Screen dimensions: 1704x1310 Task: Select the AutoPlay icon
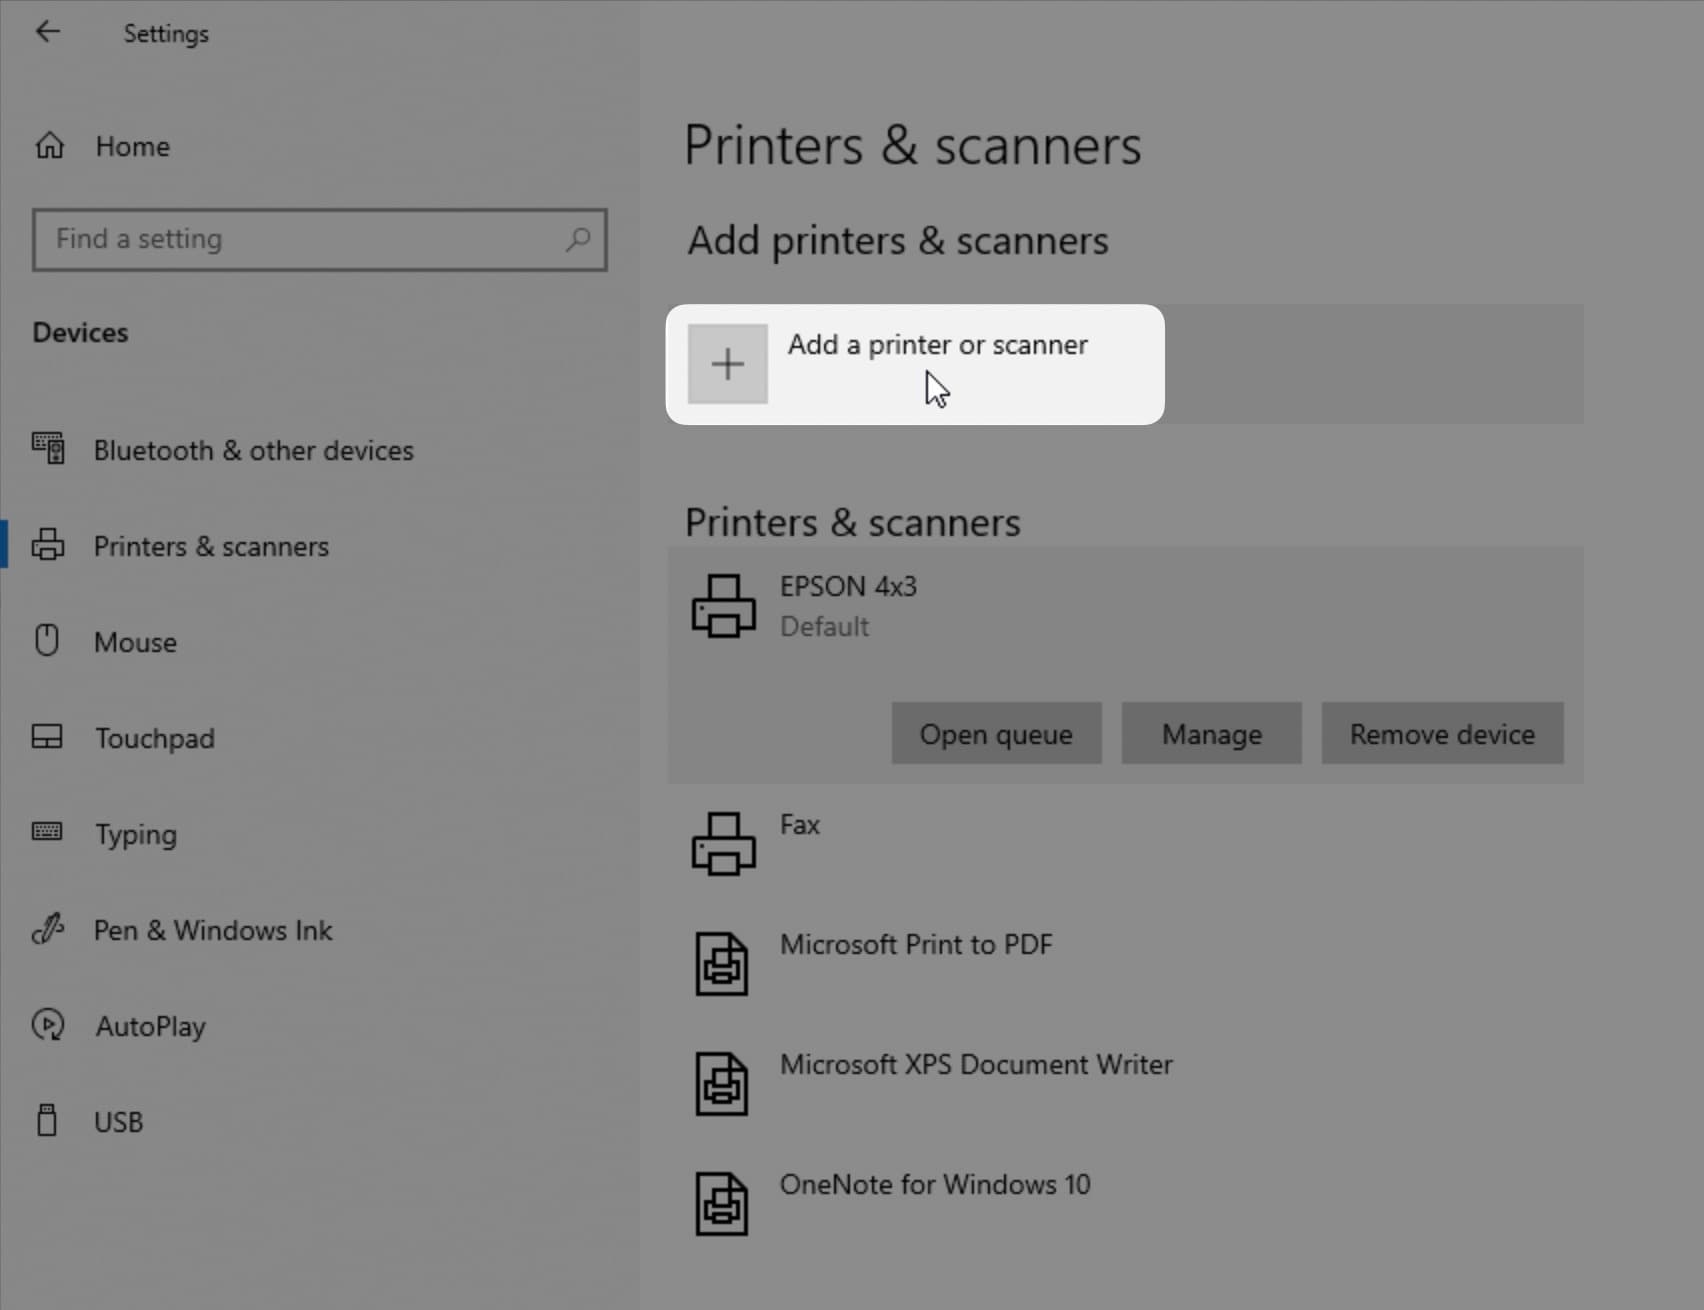pyautogui.click(x=47, y=1025)
